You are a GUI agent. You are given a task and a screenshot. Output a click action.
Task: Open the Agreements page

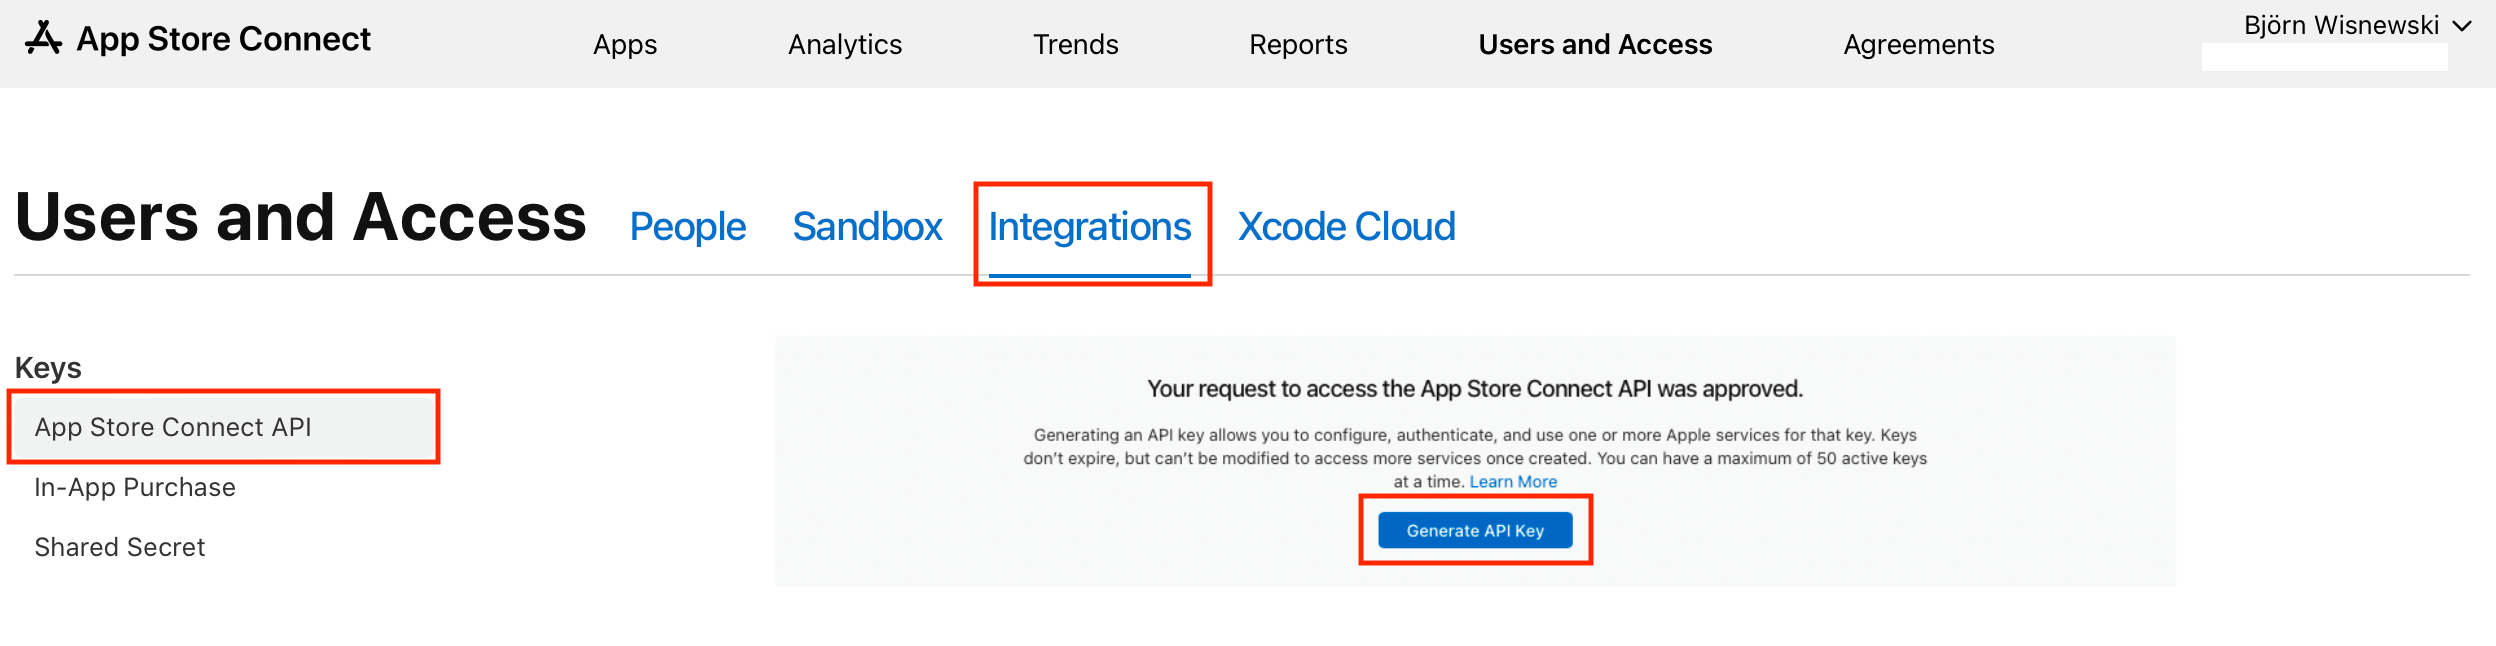(1919, 45)
